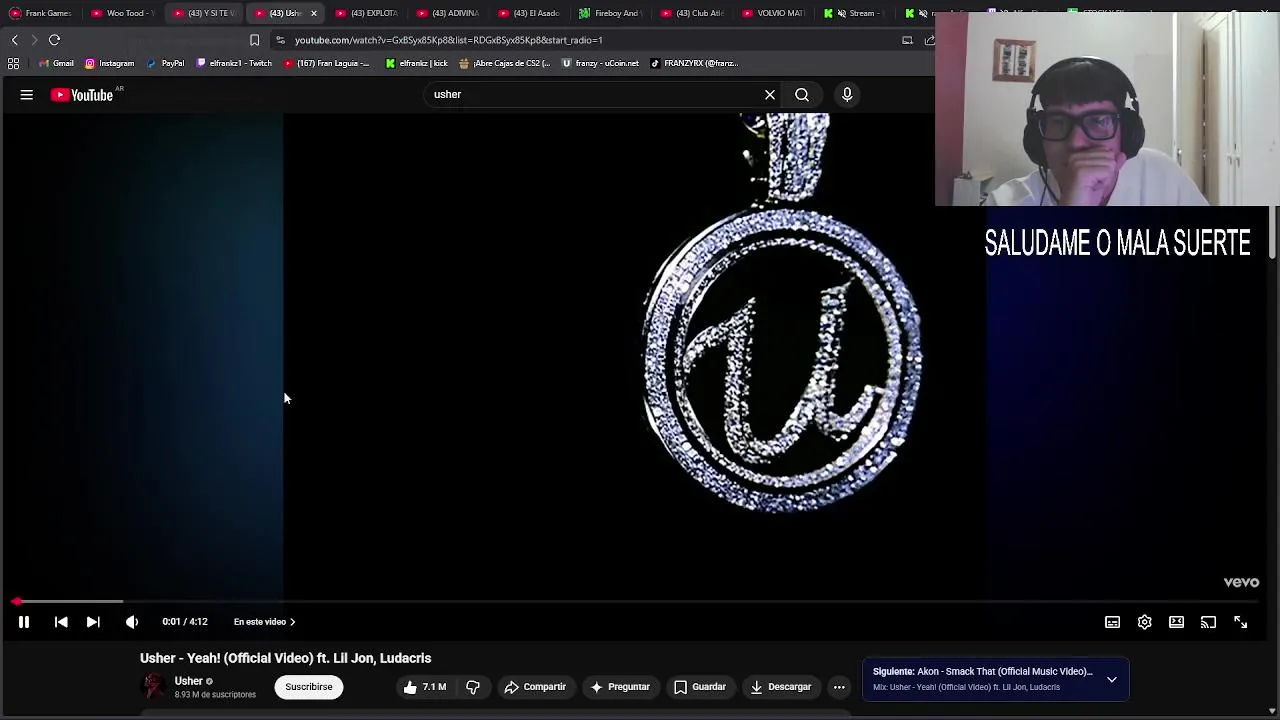
Task: Click the '8.93 M de suscriptores' text
Action: (x=215, y=695)
